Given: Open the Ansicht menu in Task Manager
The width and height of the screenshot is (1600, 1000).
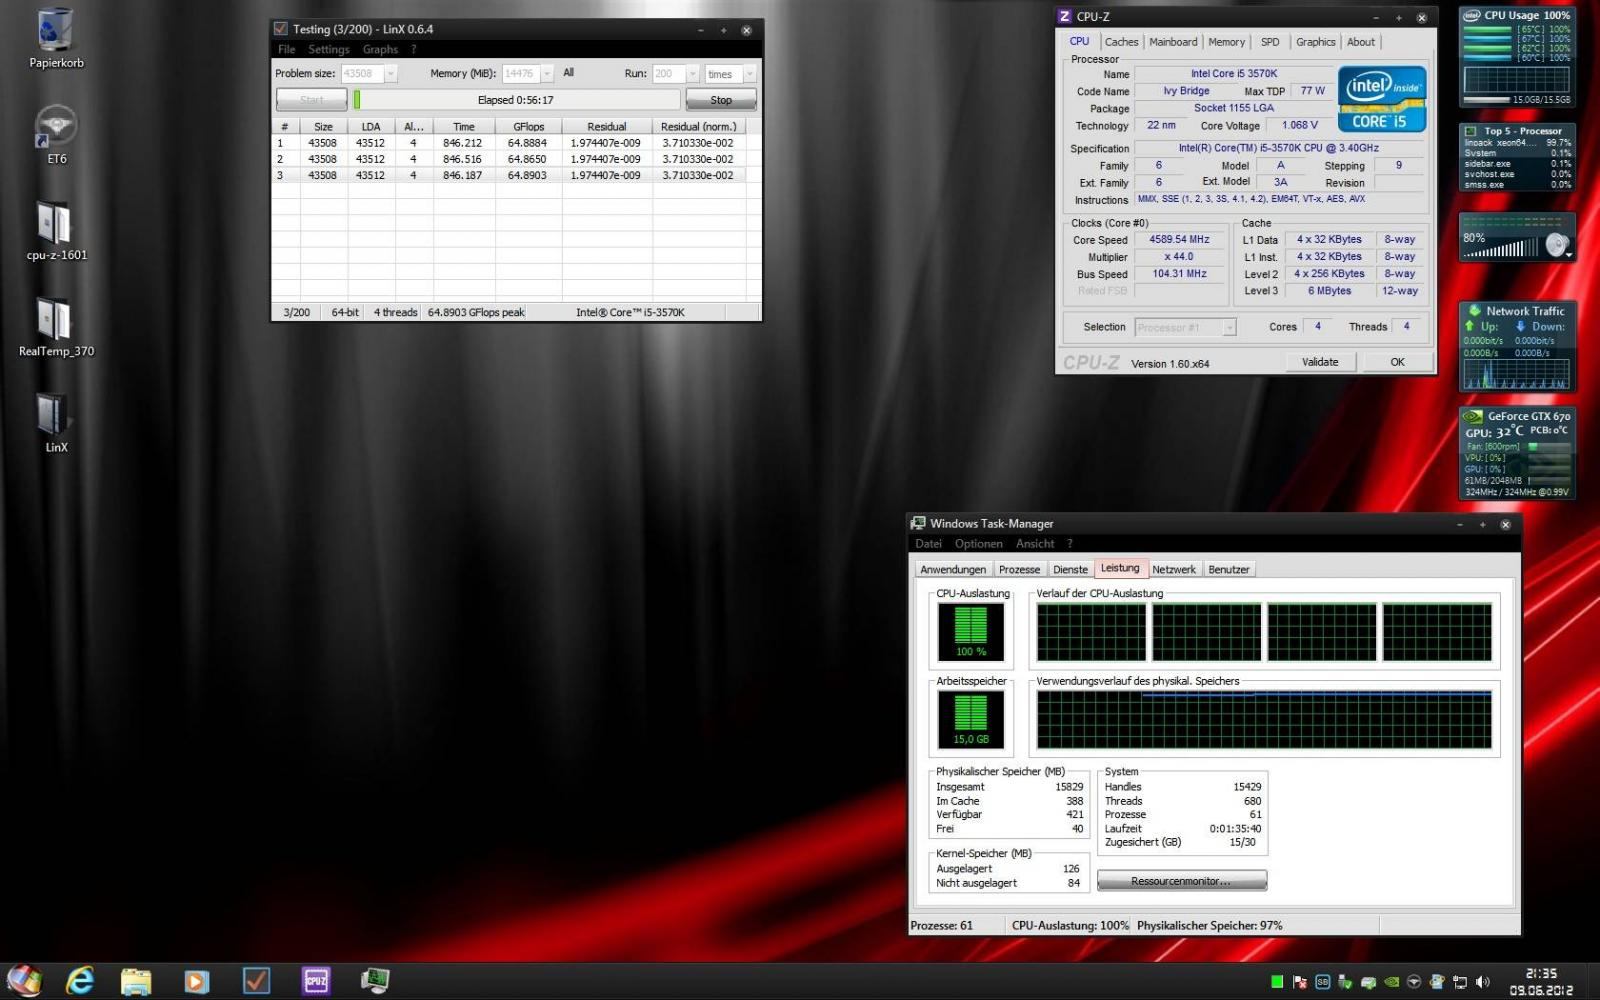Looking at the screenshot, I should click(1035, 544).
